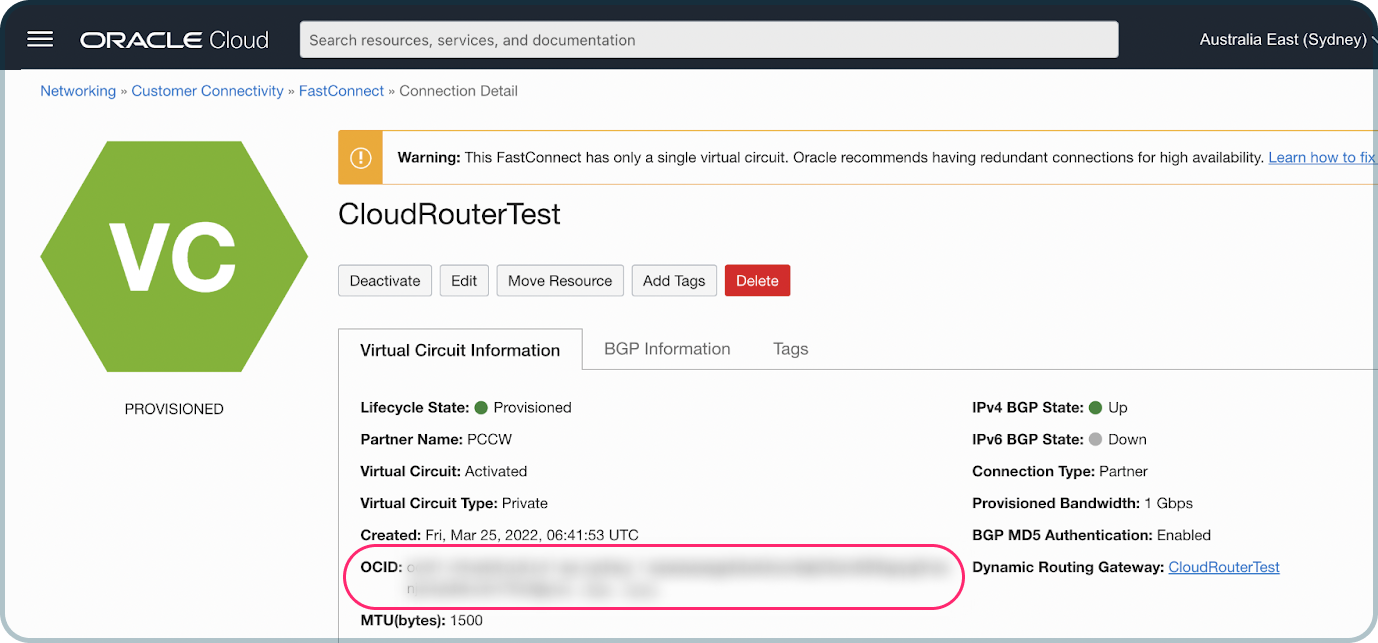Switch to the Tags tab
This screenshot has width=1378, height=643.
pos(790,349)
